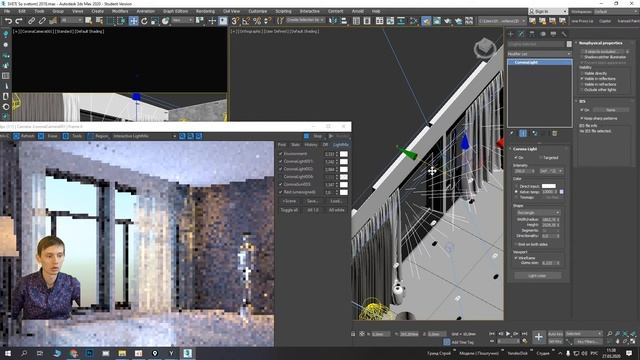Click the Undo arrow in main toolbar
The height and width of the screenshot is (360, 640).
tap(8, 21)
